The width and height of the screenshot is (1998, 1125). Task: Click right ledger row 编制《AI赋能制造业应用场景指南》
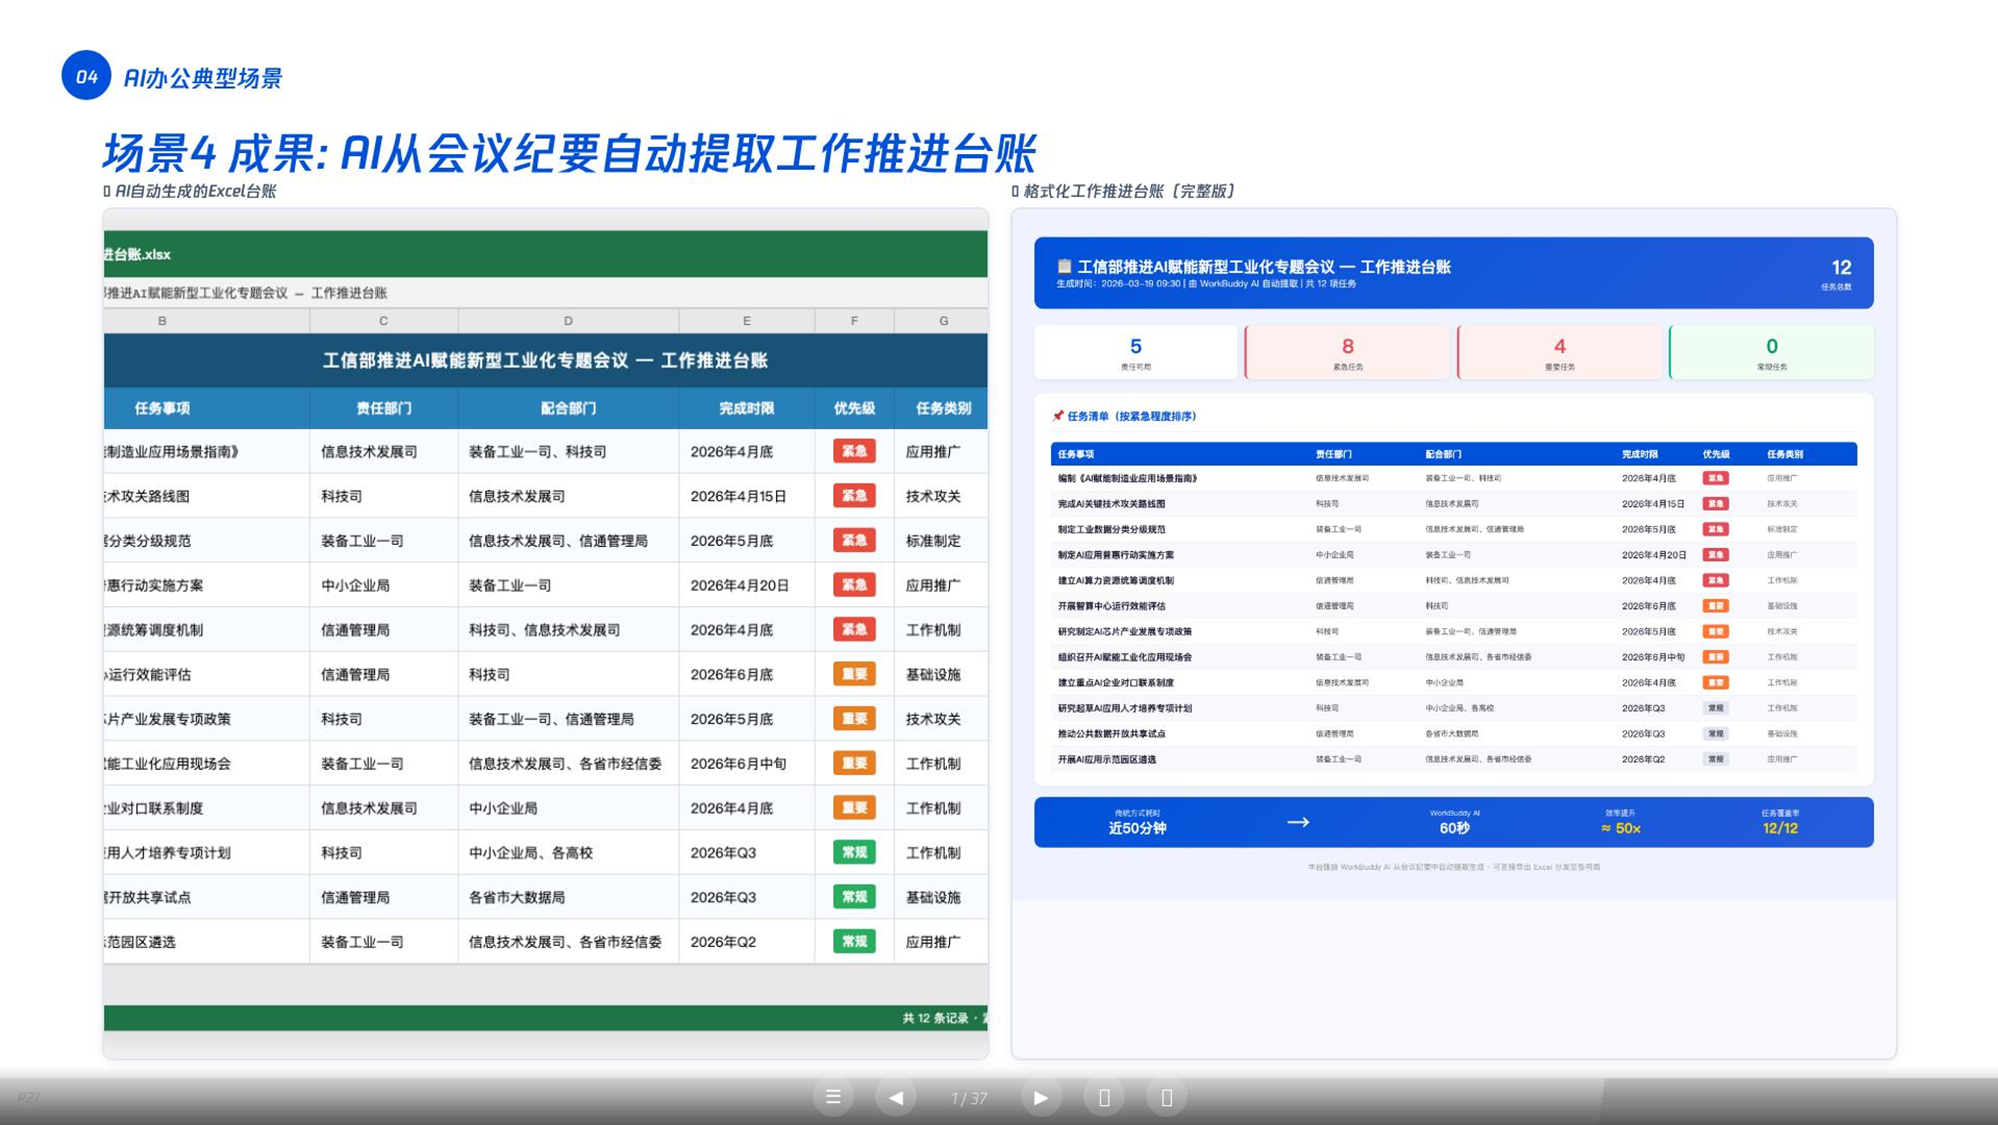1453,478
